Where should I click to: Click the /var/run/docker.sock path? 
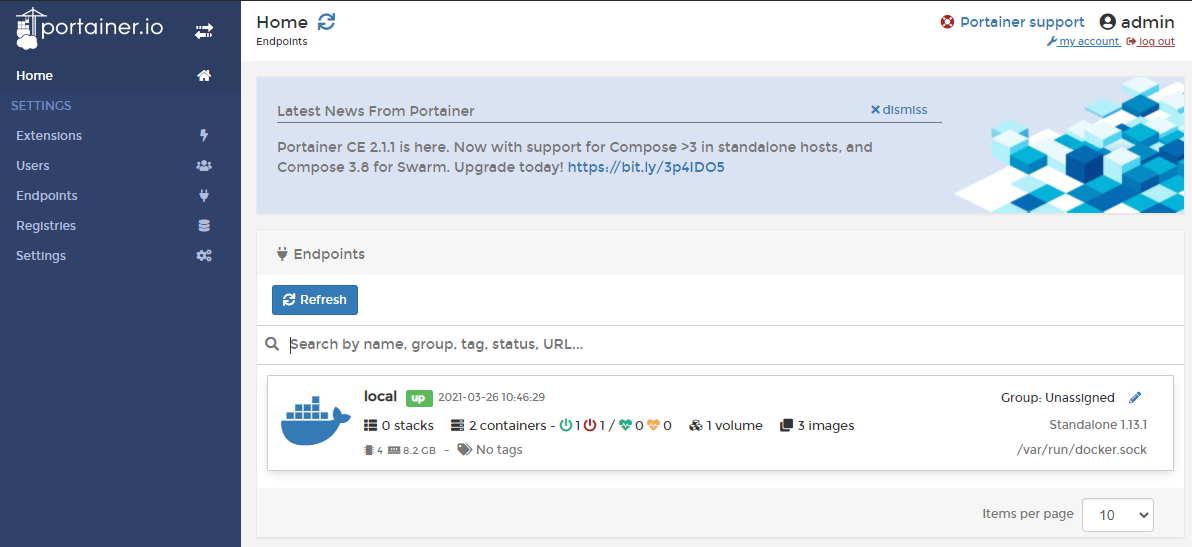click(1082, 450)
